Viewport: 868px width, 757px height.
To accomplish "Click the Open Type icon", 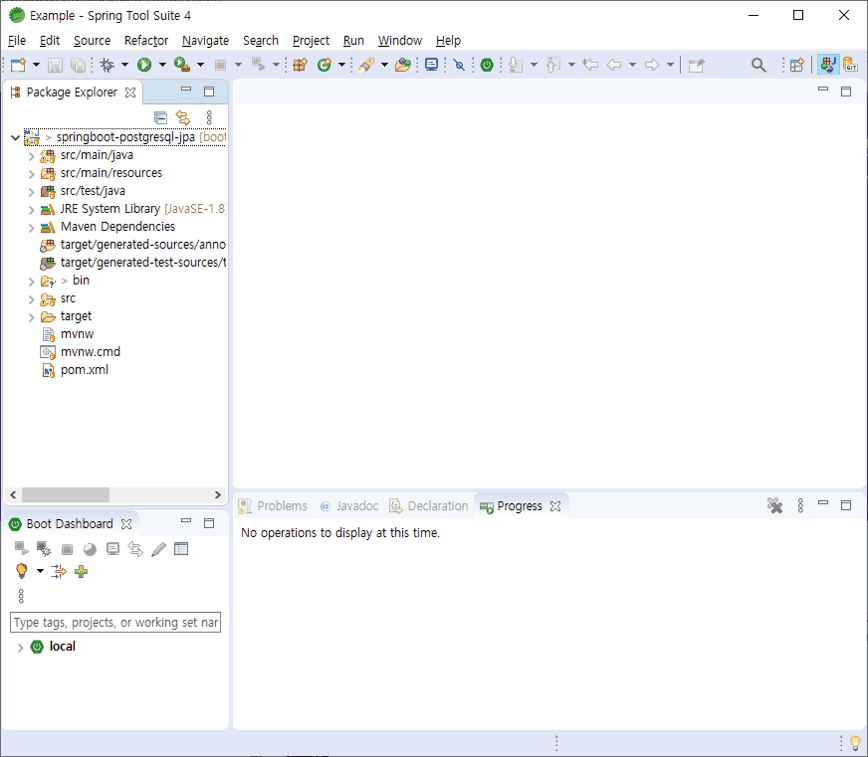I will [366, 65].
